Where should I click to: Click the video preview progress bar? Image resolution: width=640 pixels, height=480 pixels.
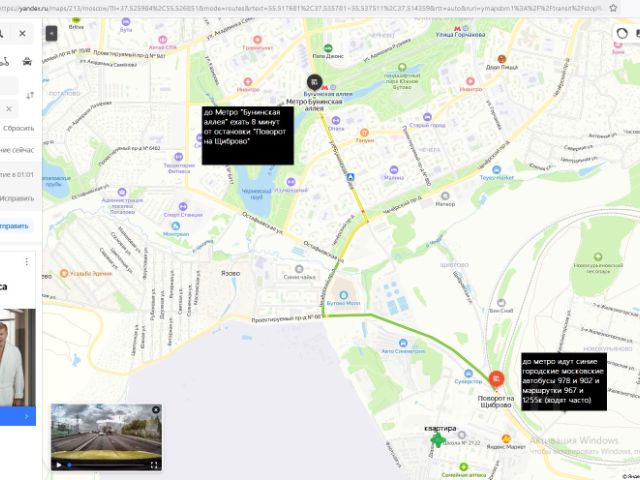tap(106, 465)
